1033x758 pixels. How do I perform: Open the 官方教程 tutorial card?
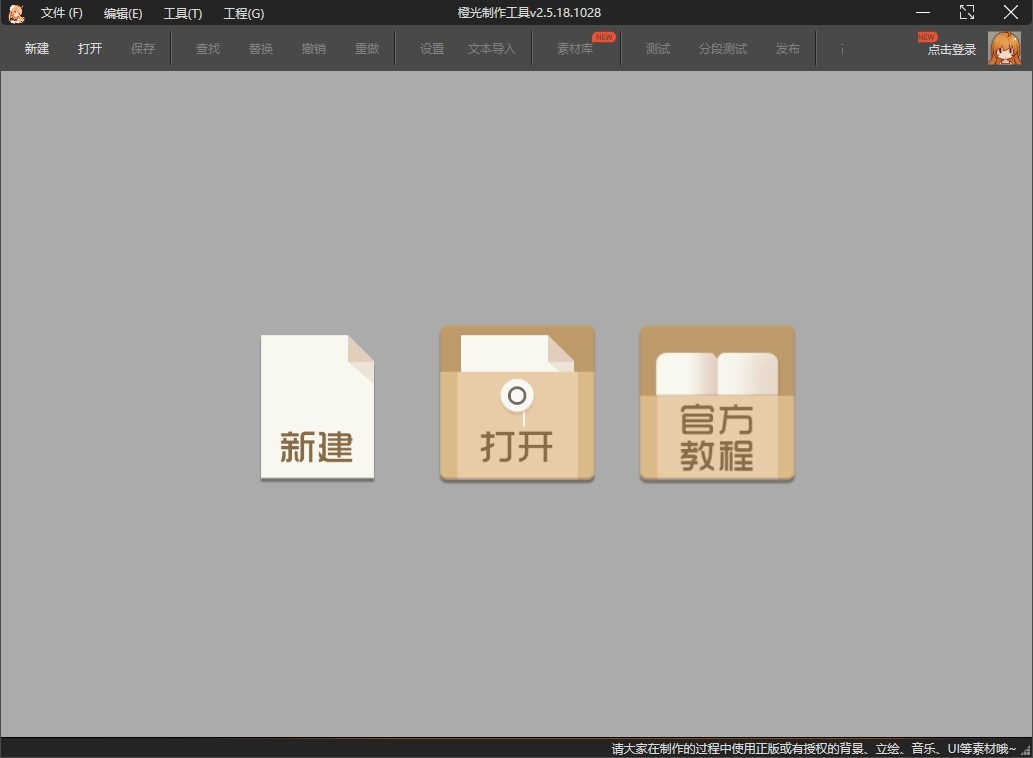716,403
